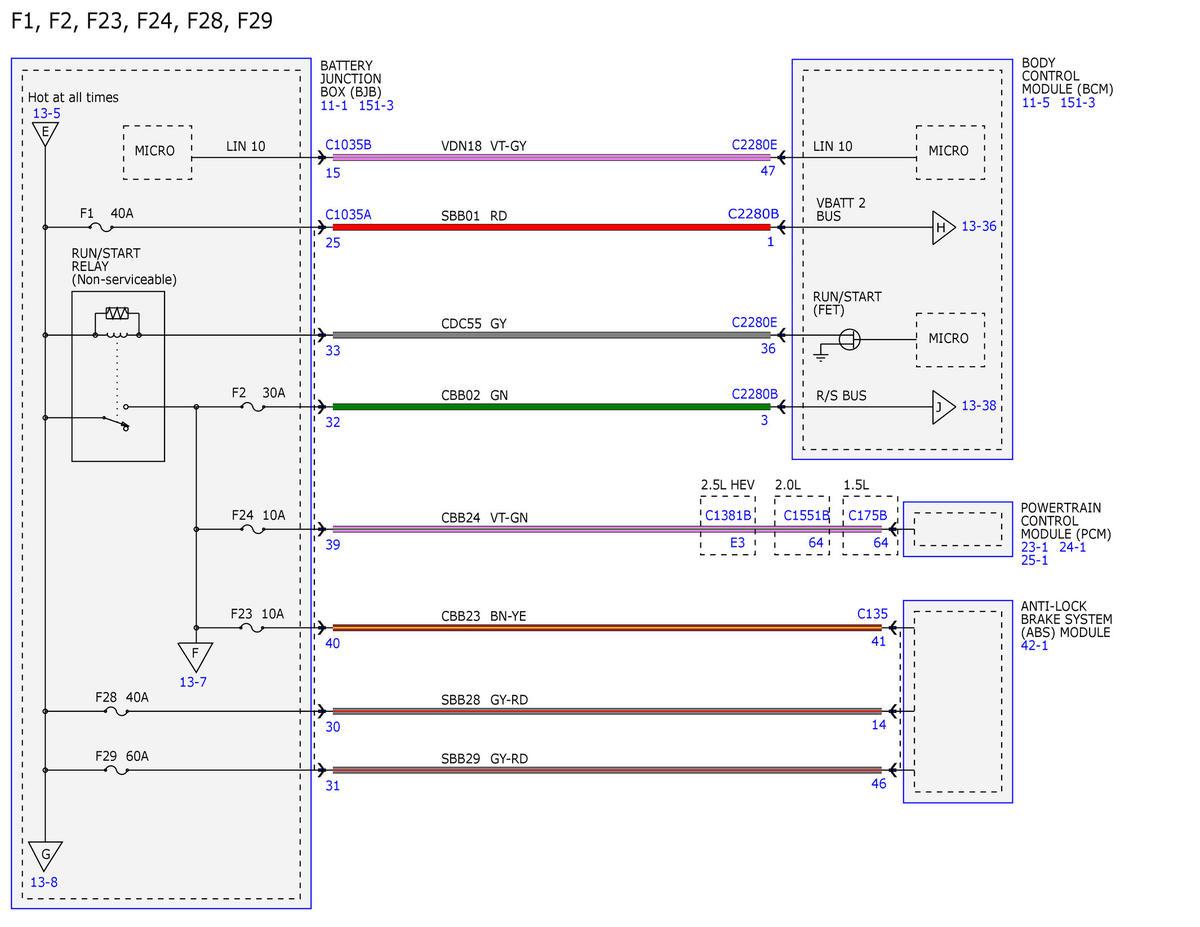Open the 23-1 link under Powertrain Control Module

pyautogui.click(x=1036, y=547)
